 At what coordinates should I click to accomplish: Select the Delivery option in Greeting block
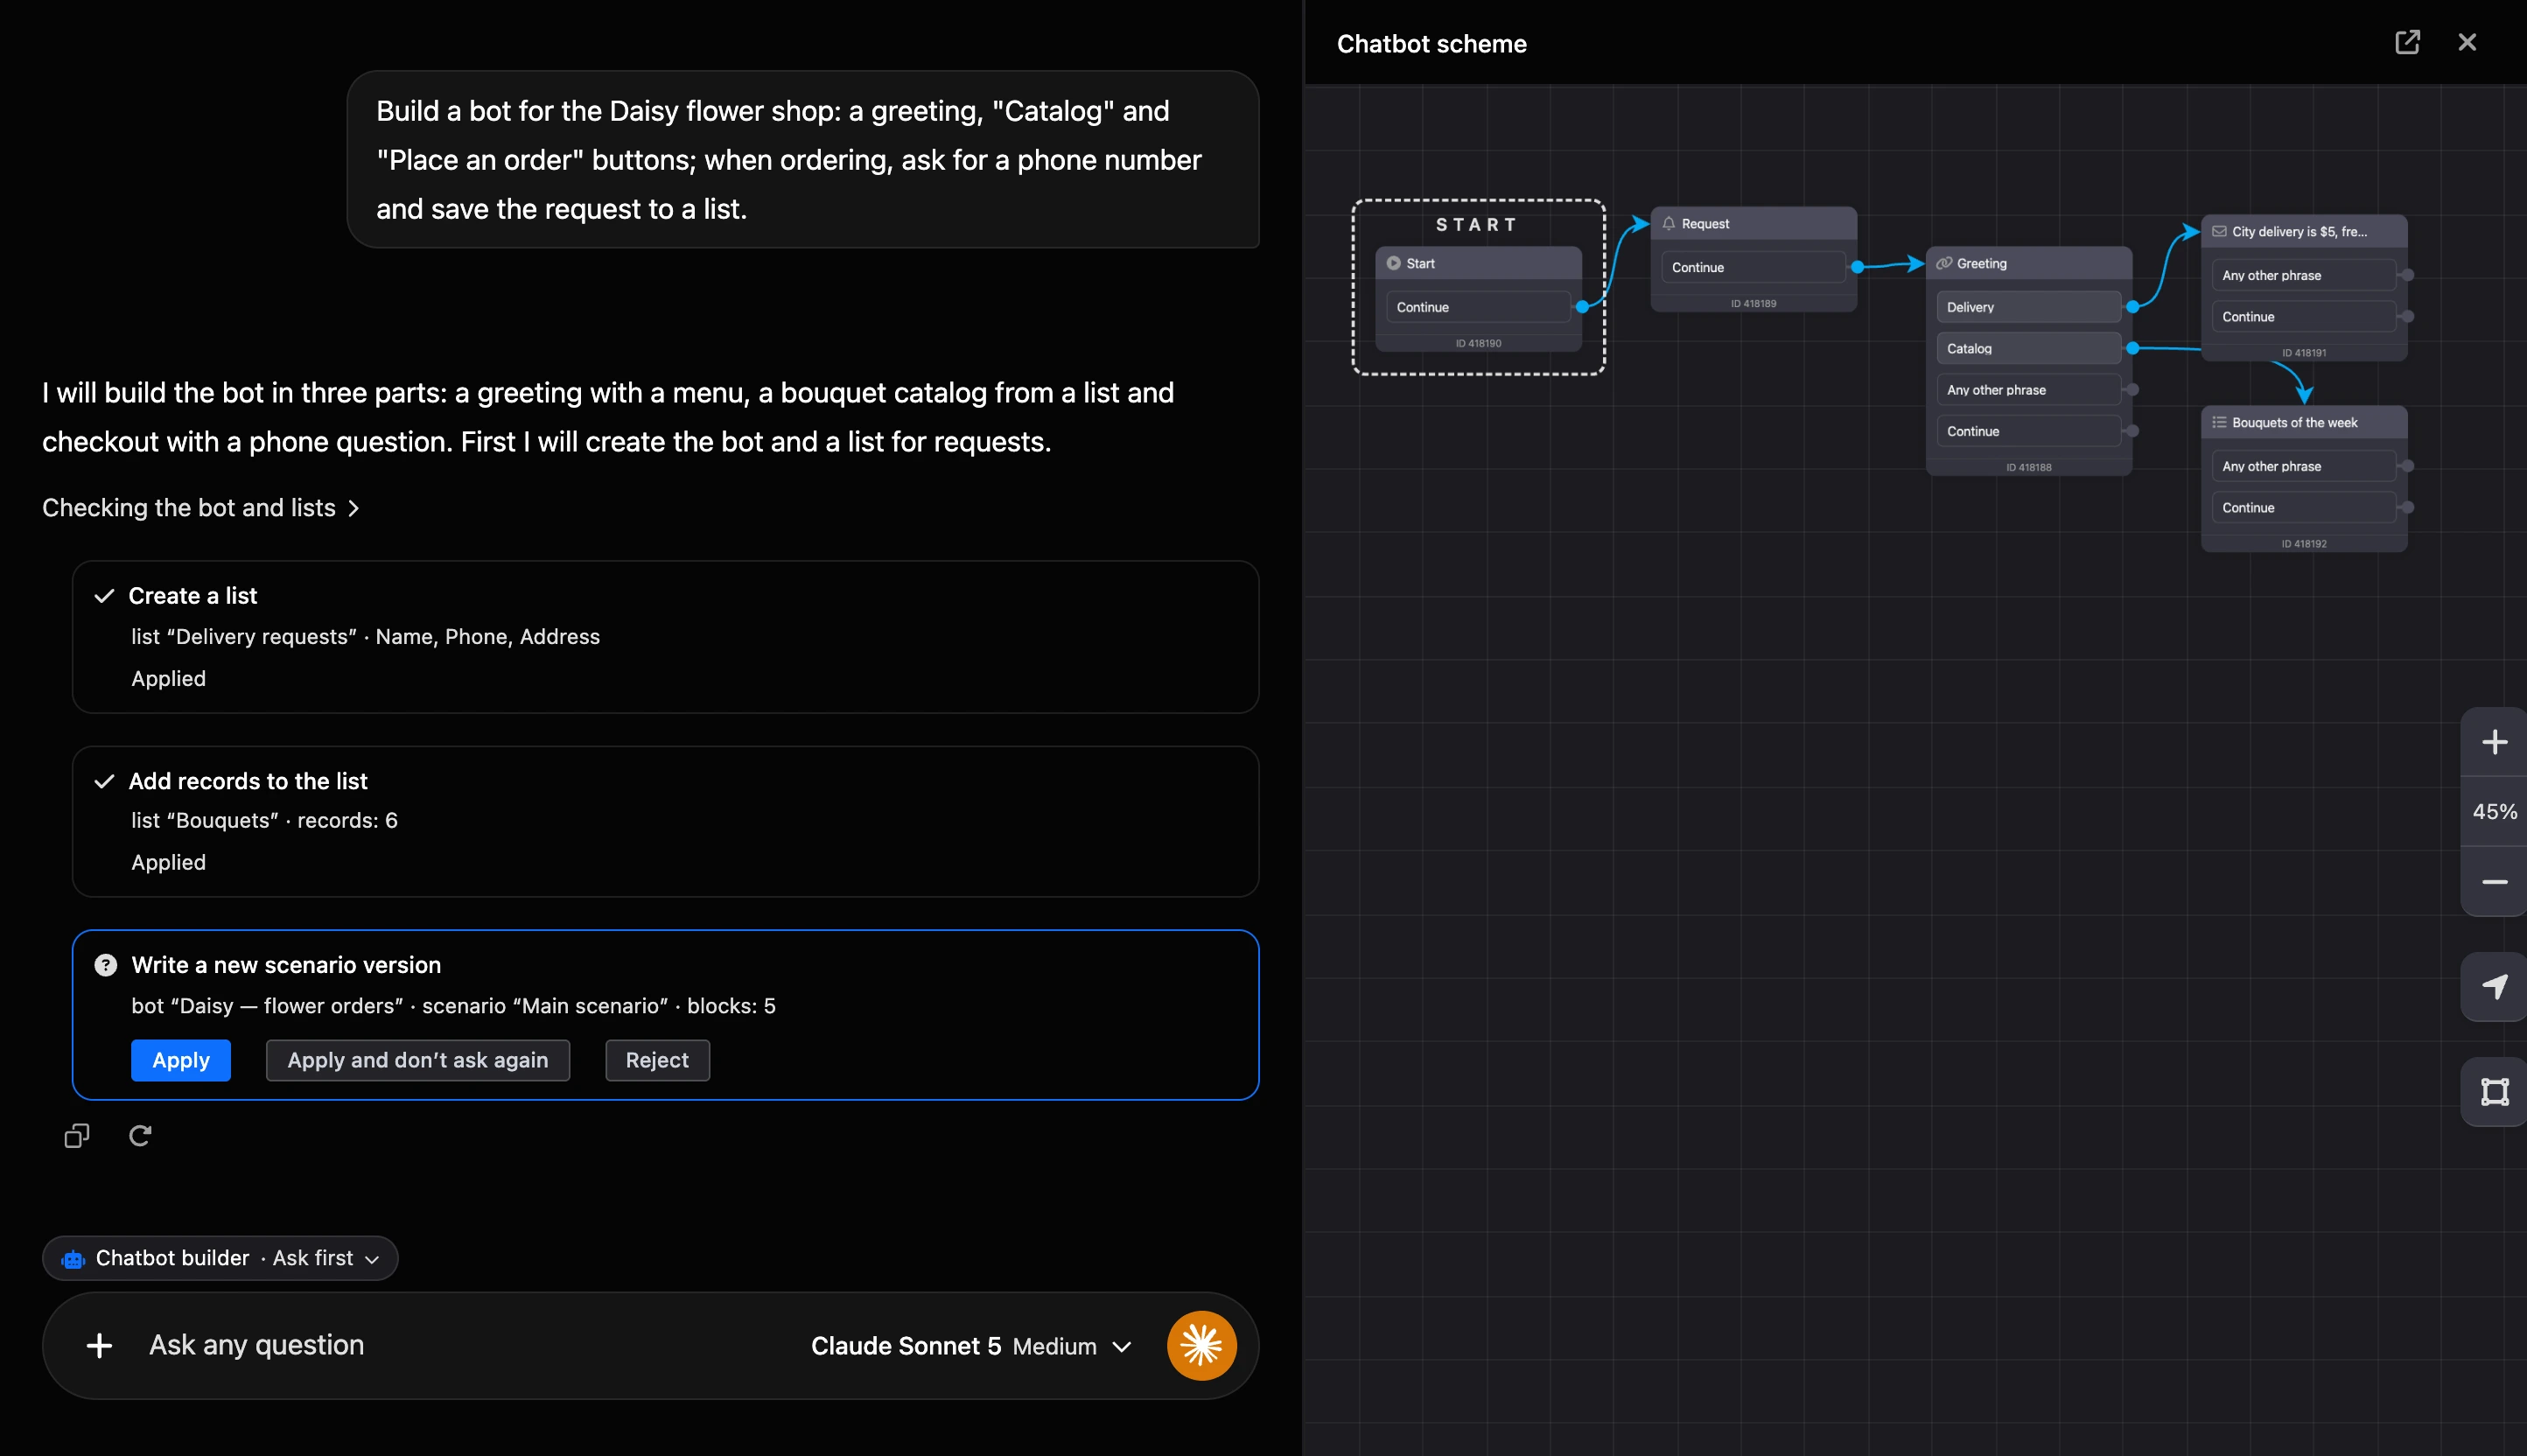coord(2028,307)
